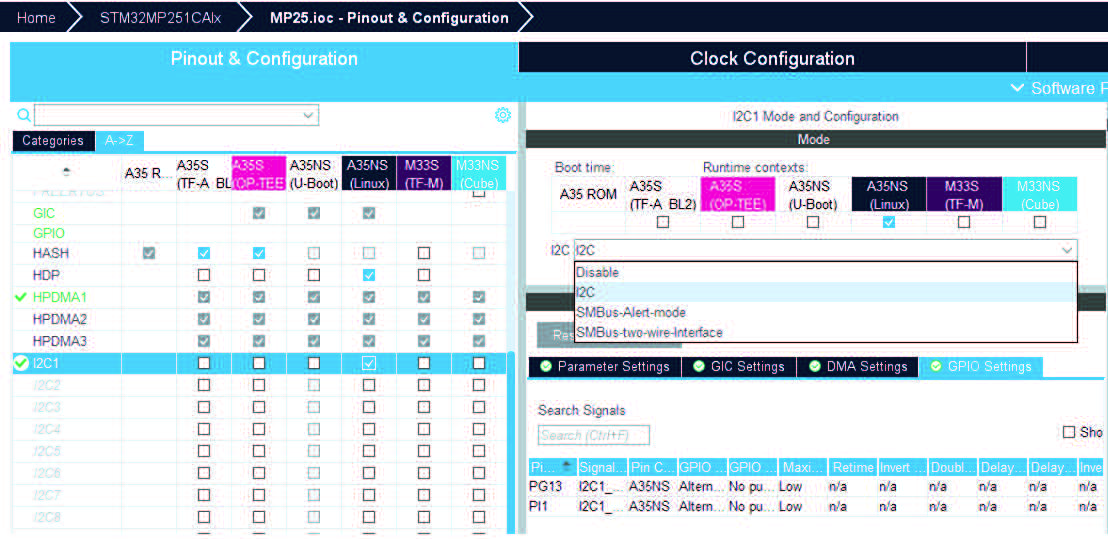Toggle A35S (TF-A BL2) boot checkbox in Mode

(x=663, y=222)
